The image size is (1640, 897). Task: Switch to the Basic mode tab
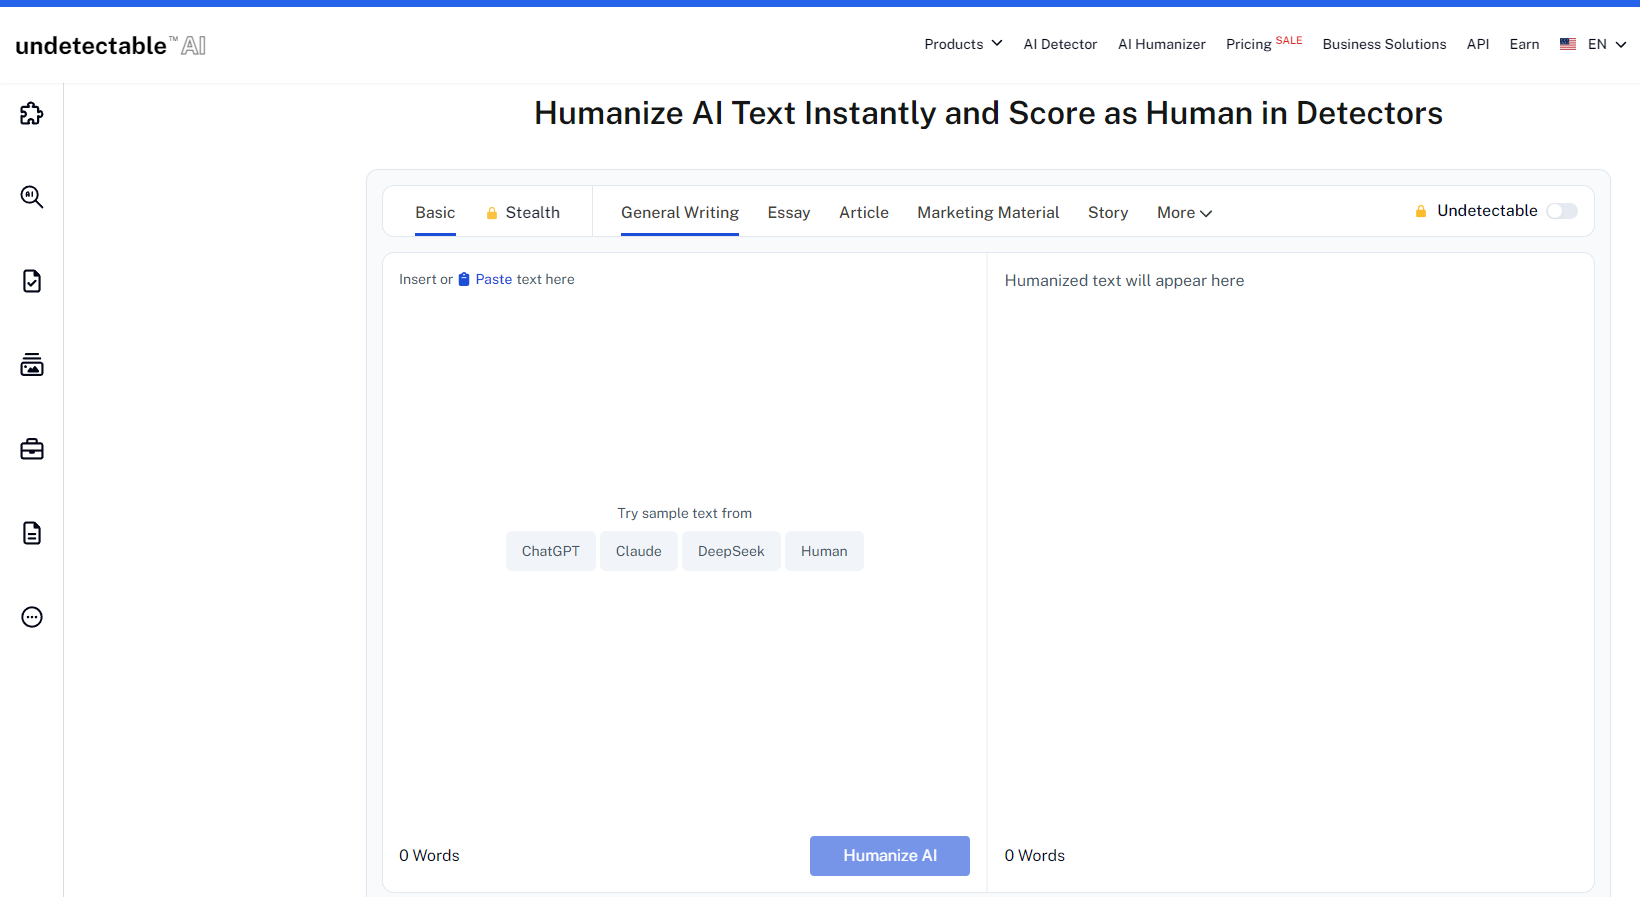tap(435, 213)
